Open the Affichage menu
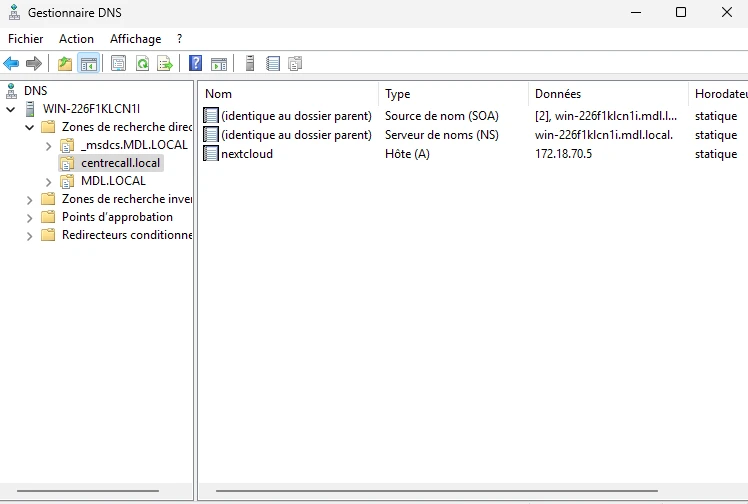Screen dimensions: 748x504 (x=135, y=39)
